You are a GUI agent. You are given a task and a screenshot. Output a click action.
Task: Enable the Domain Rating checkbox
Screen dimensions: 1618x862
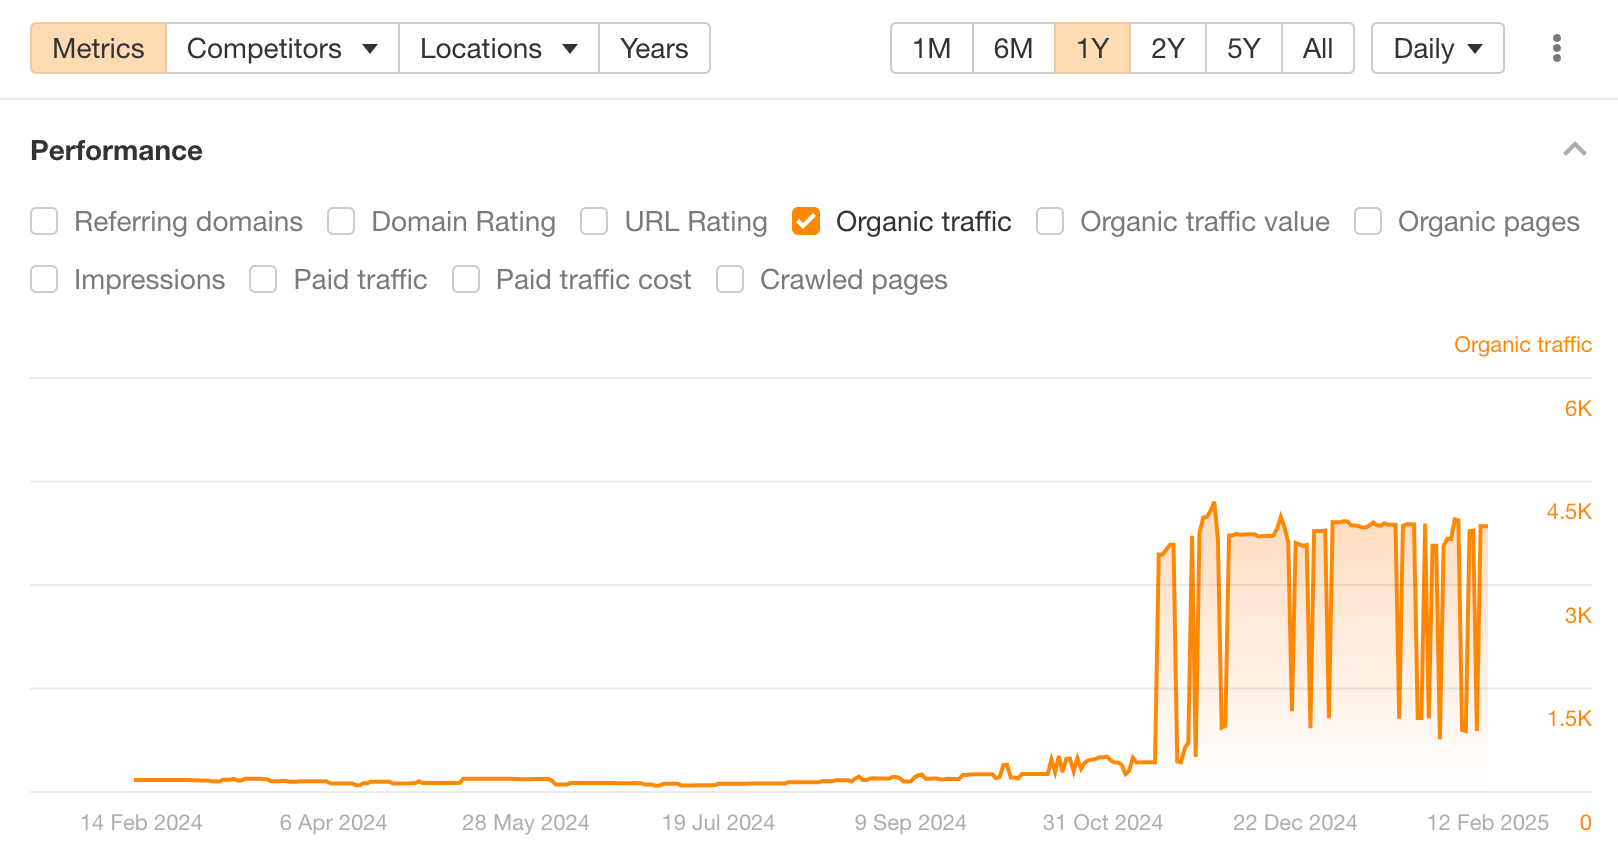tap(341, 221)
